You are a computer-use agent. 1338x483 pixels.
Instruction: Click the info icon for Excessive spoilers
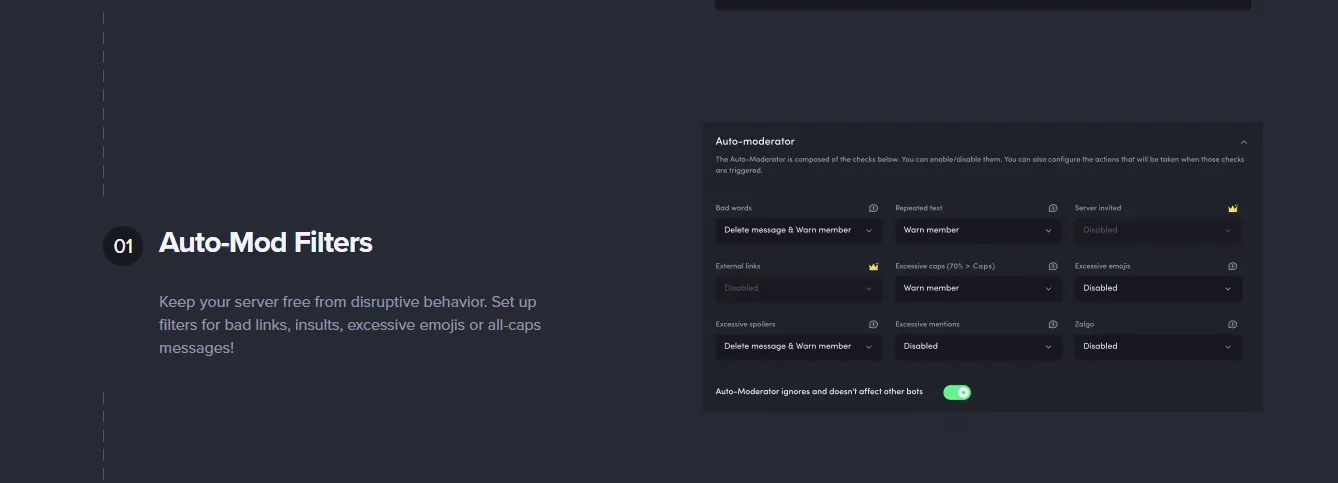coord(873,324)
